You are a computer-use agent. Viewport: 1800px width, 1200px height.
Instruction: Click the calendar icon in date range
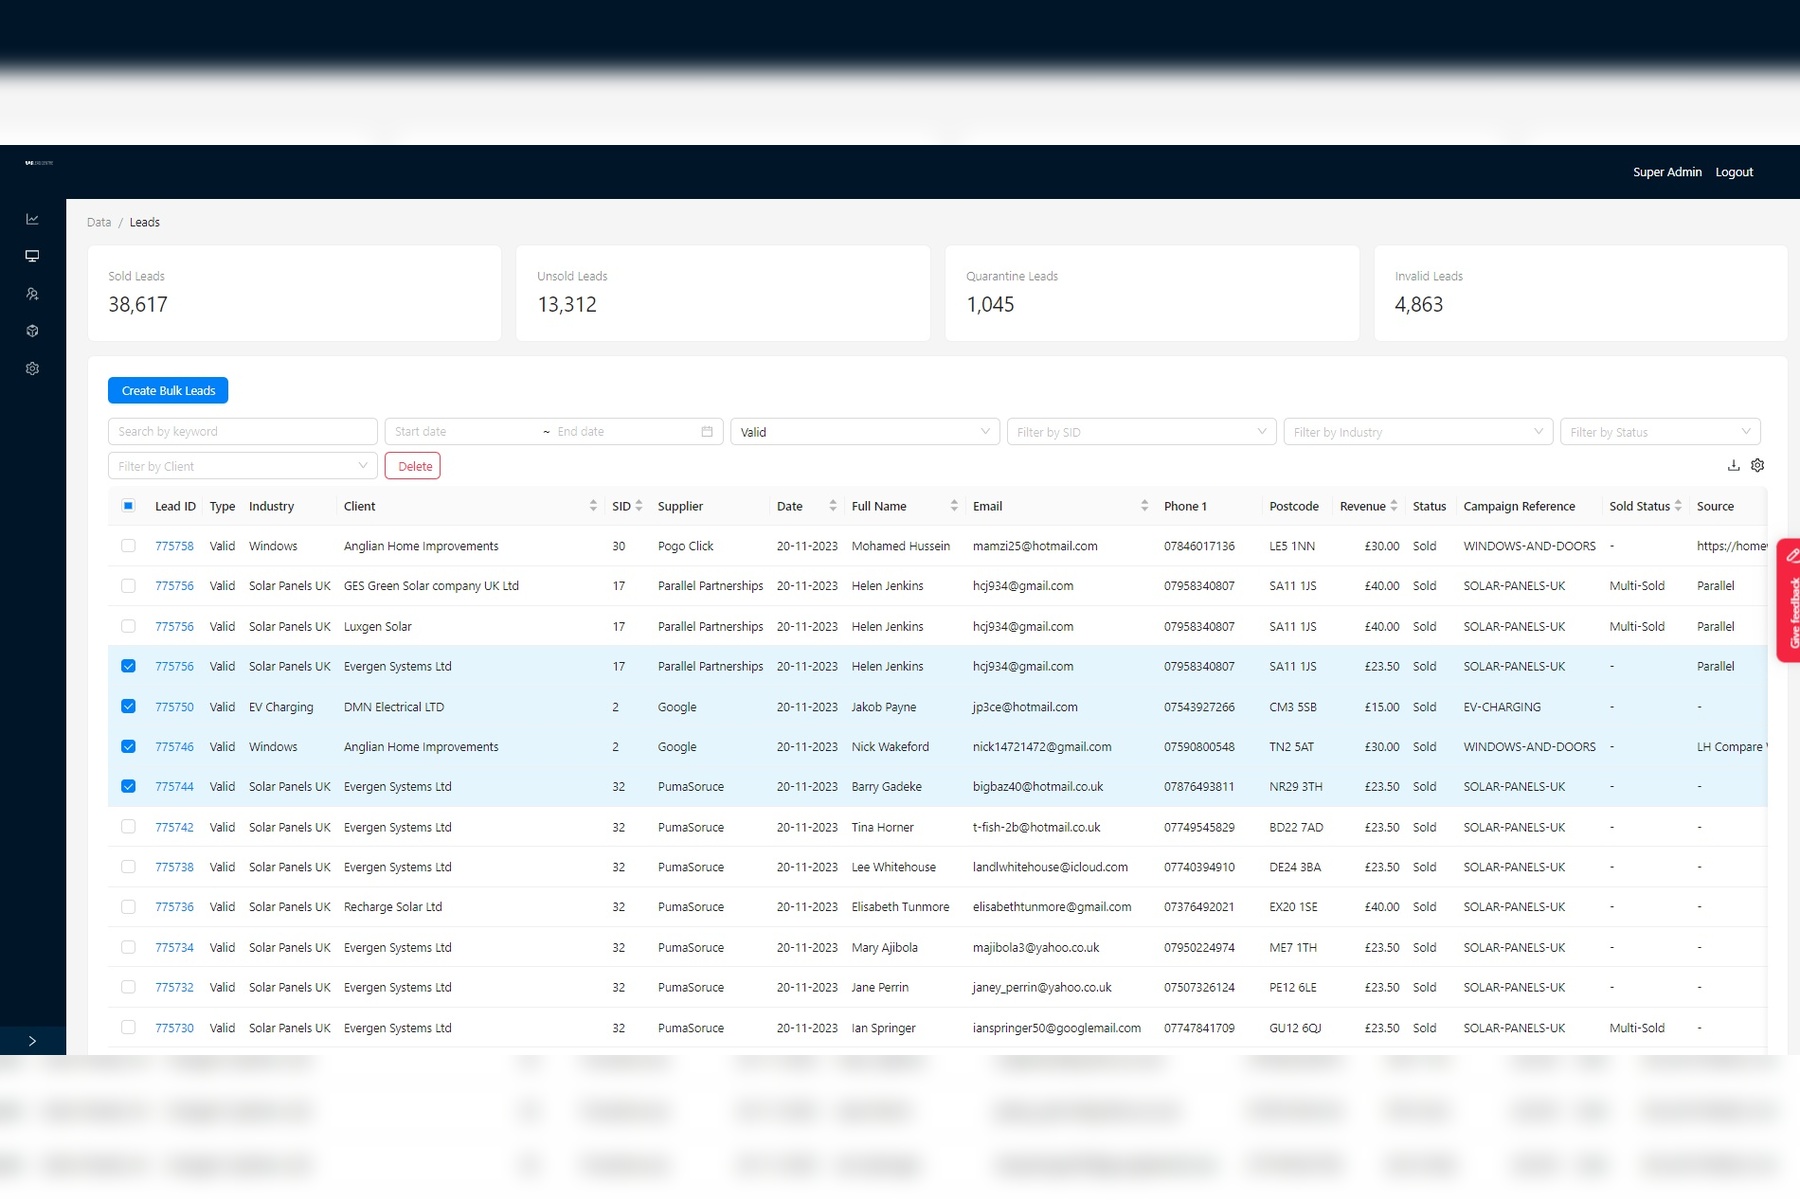click(x=707, y=432)
